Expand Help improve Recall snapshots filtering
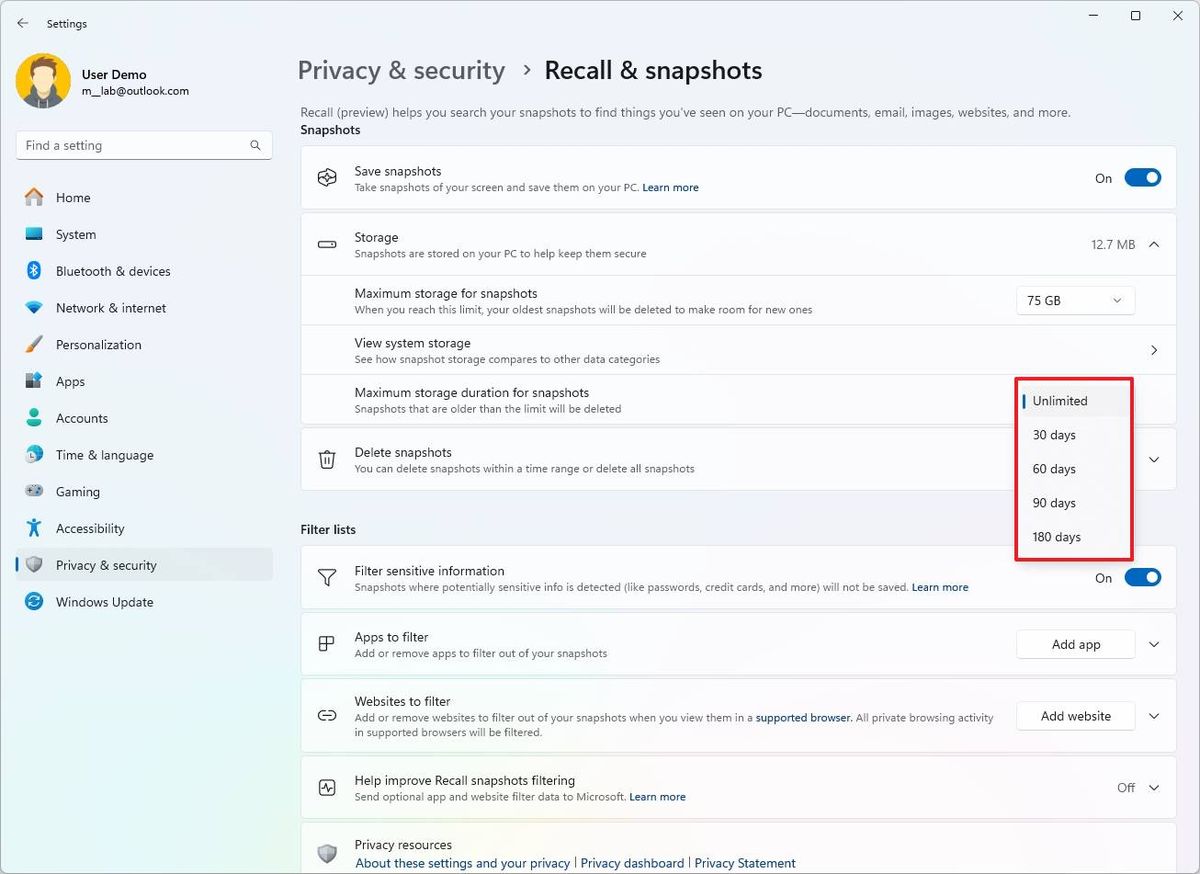1200x874 pixels. point(1154,788)
